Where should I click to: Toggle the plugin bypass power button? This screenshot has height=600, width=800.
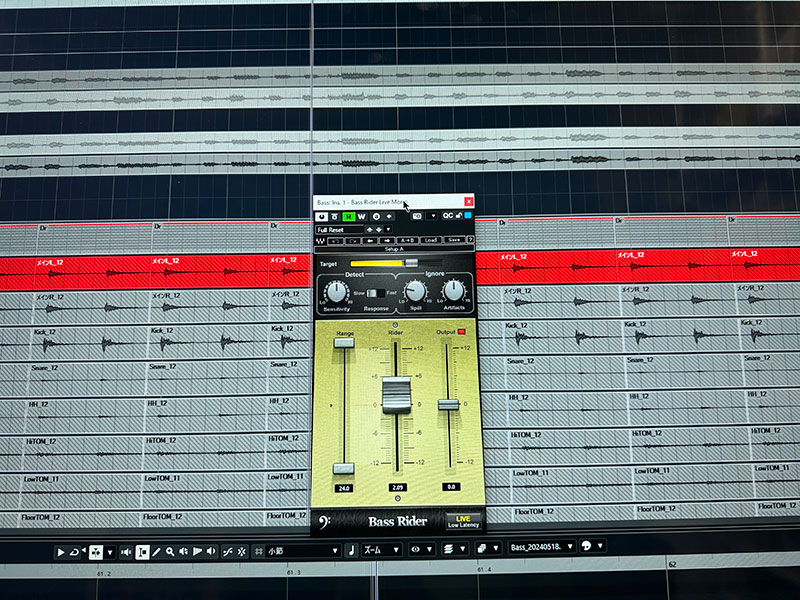point(321,217)
